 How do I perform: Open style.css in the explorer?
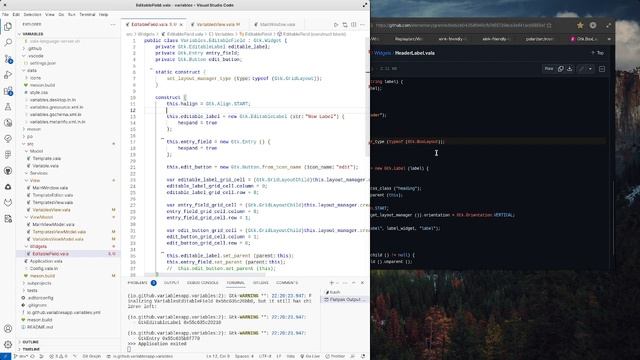38,92
